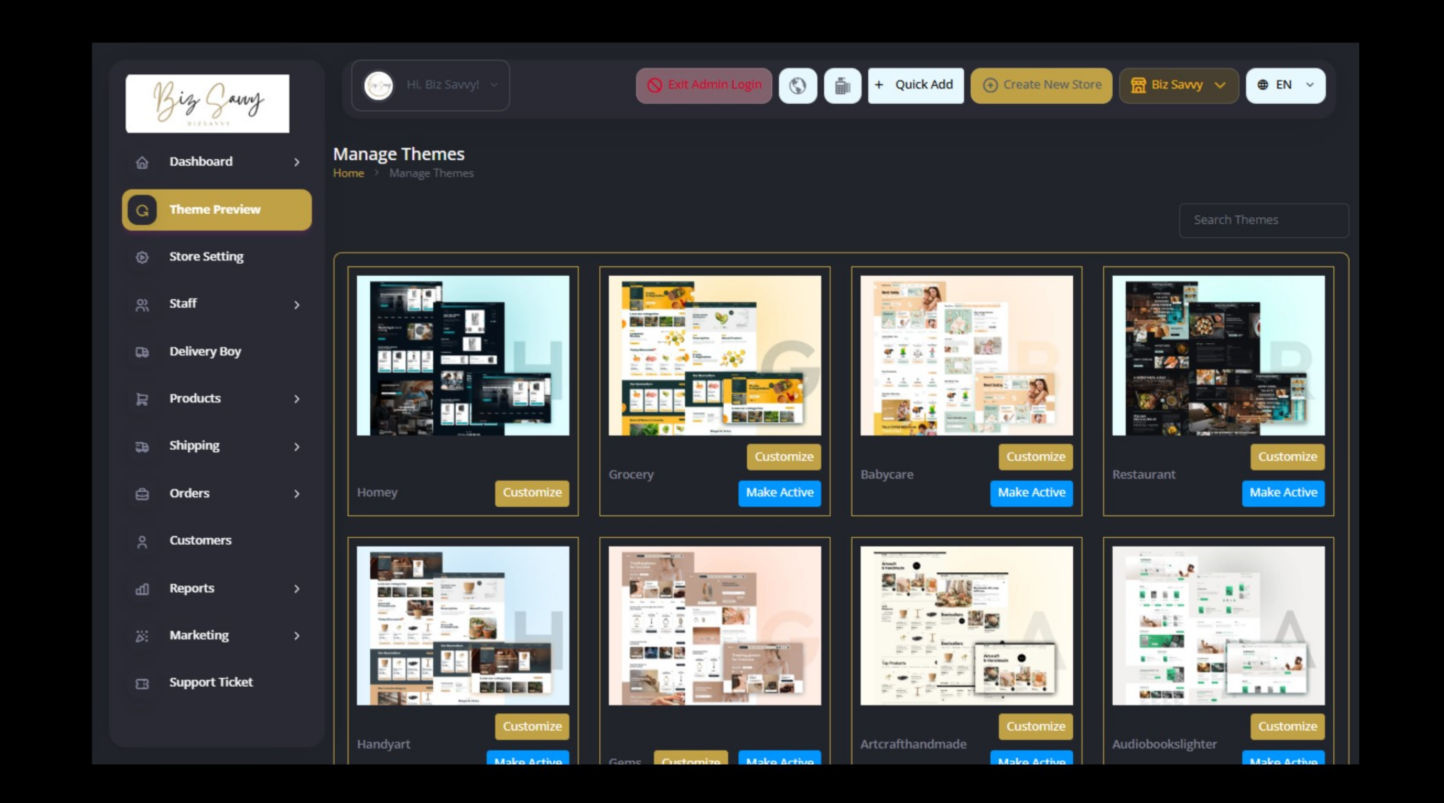This screenshot has width=1444, height=803.
Task: Click the store building icon beside Quick Add
Action: pyautogui.click(x=842, y=86)
